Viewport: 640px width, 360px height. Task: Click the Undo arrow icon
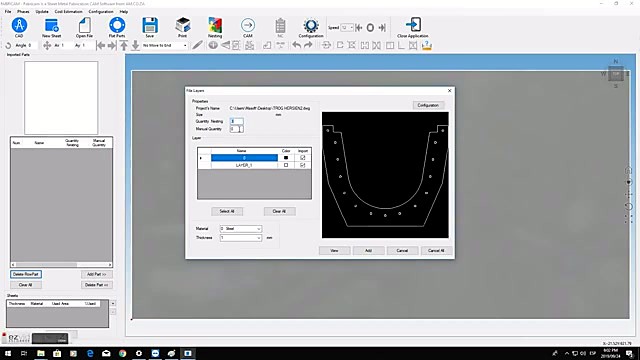(x=297, y=45)
